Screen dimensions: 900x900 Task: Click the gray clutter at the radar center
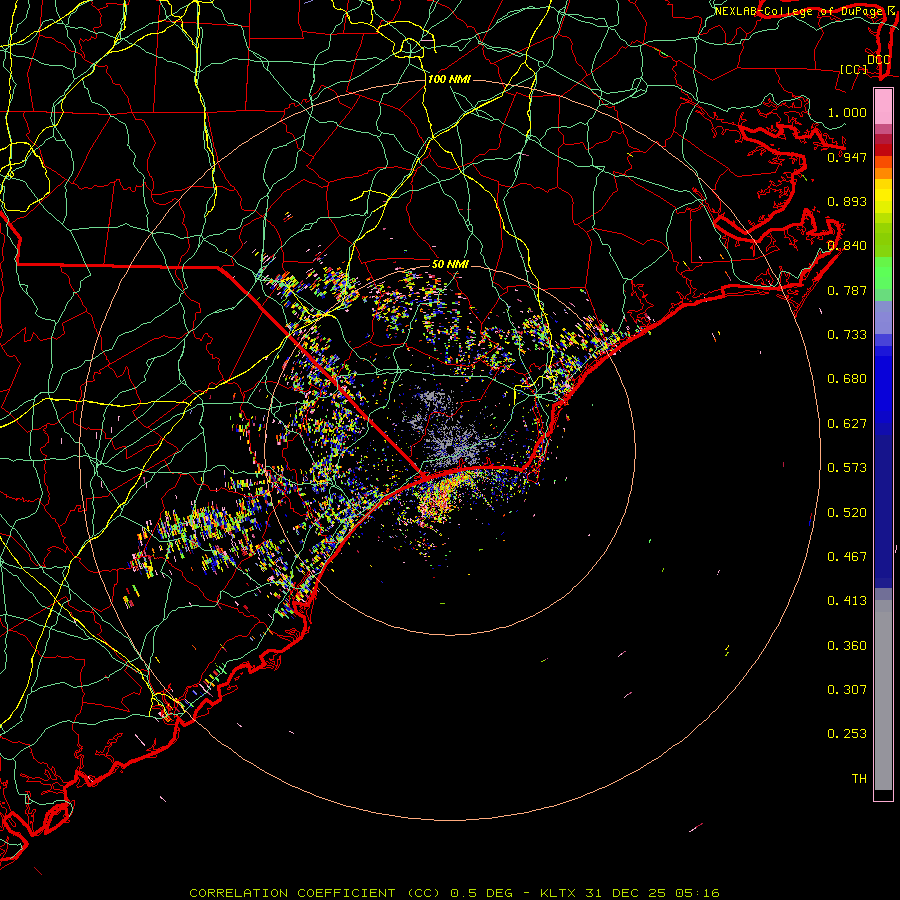[451, 448]
